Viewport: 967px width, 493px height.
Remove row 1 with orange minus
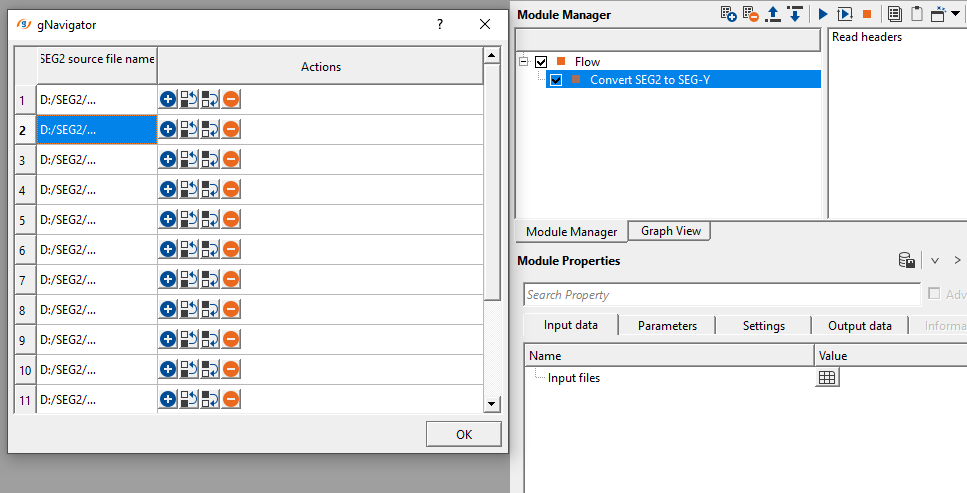tap(231, 99)
